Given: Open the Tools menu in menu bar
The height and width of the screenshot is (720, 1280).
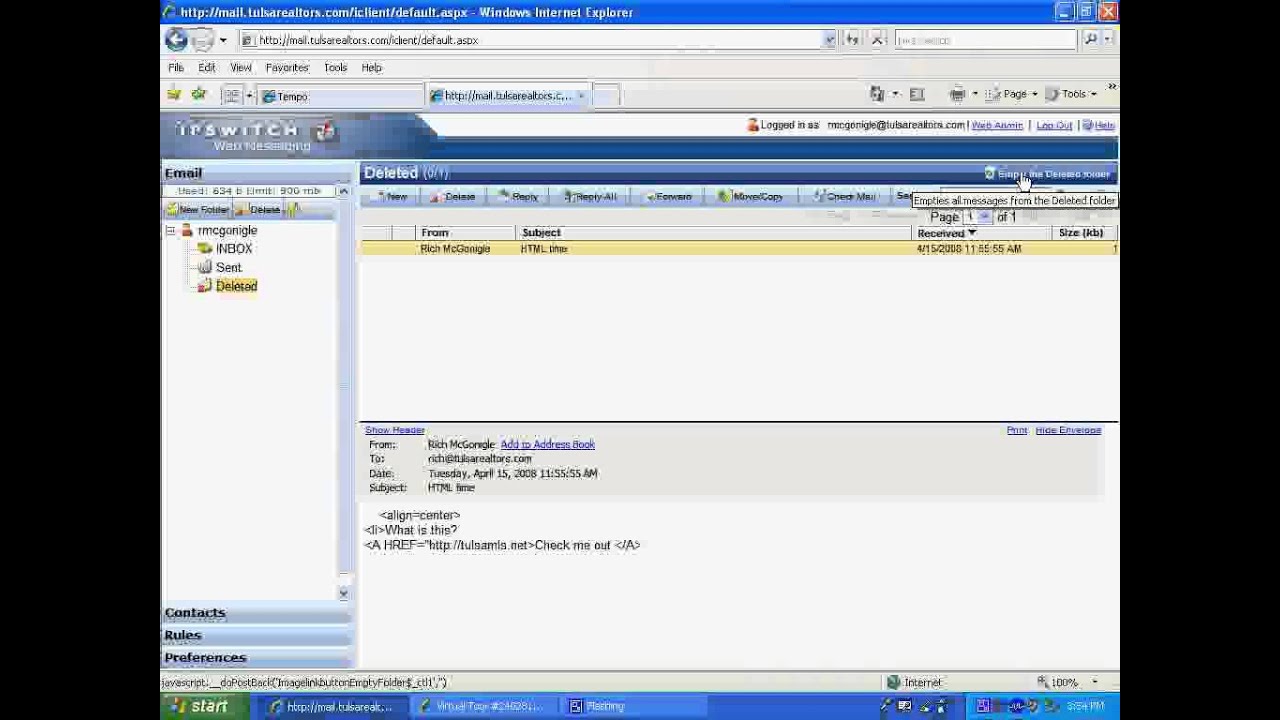Looking at the screenshot, I should (x=335, y=68).
